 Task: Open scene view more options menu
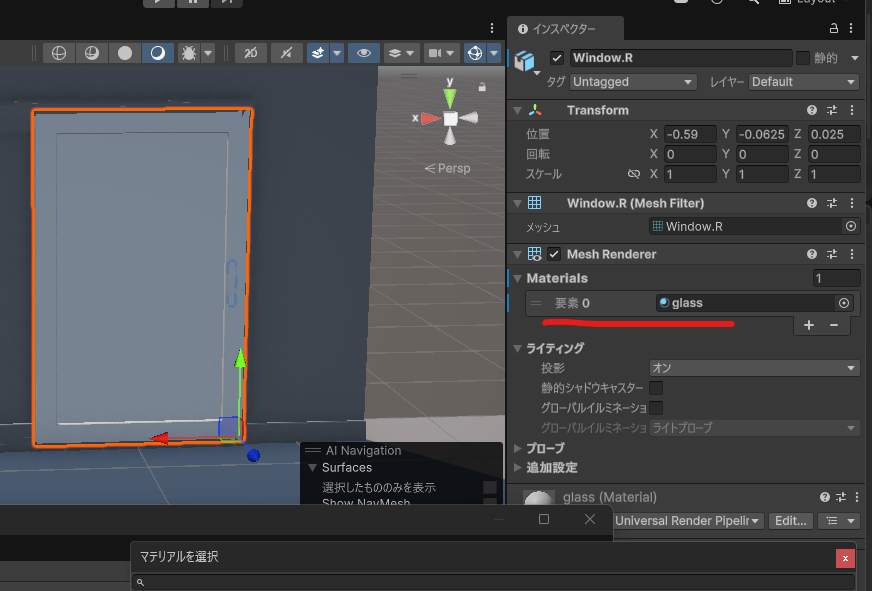(492, 28)
